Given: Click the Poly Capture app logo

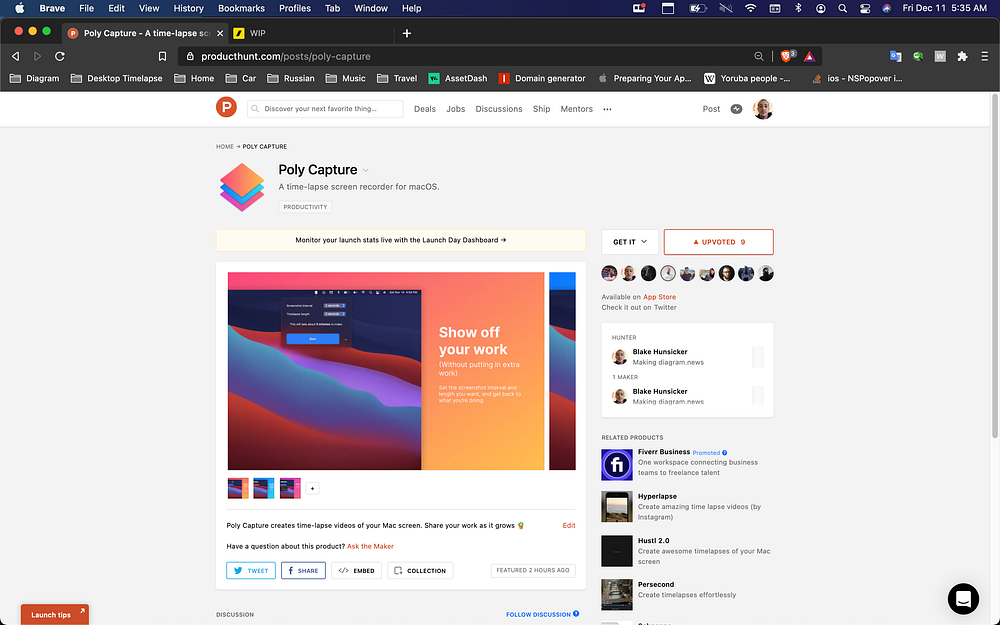Looking at the screenshot, I should tap(242, 187).
